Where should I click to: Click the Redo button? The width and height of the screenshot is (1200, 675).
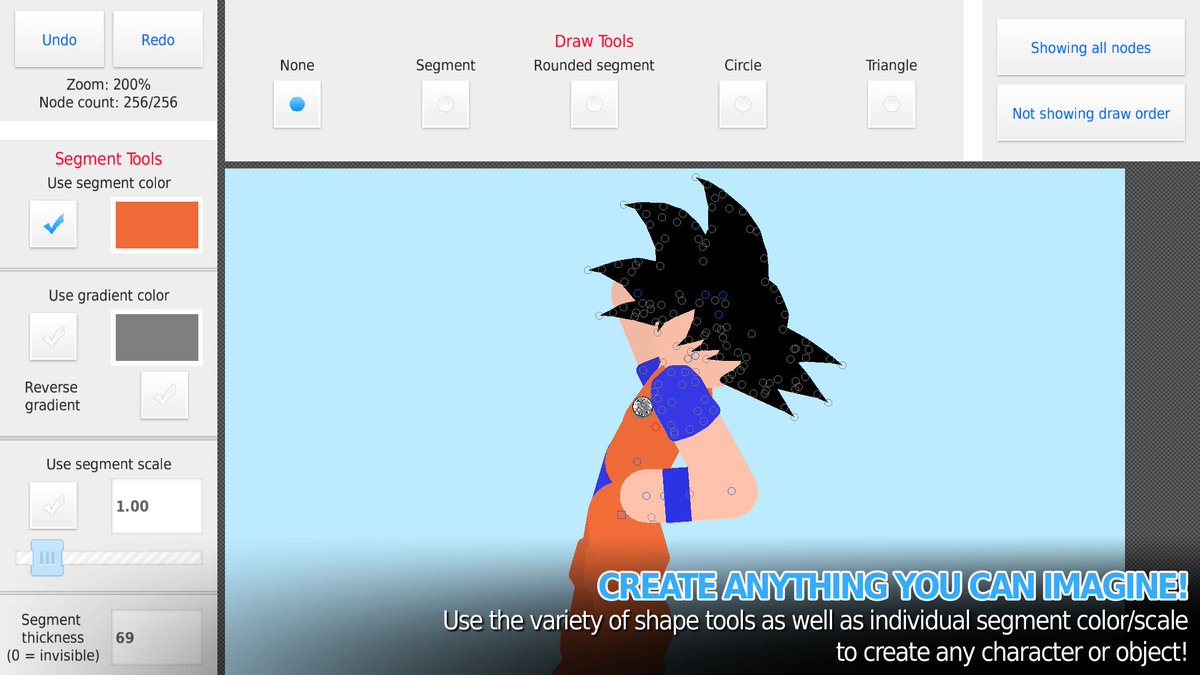click(158, 40)
